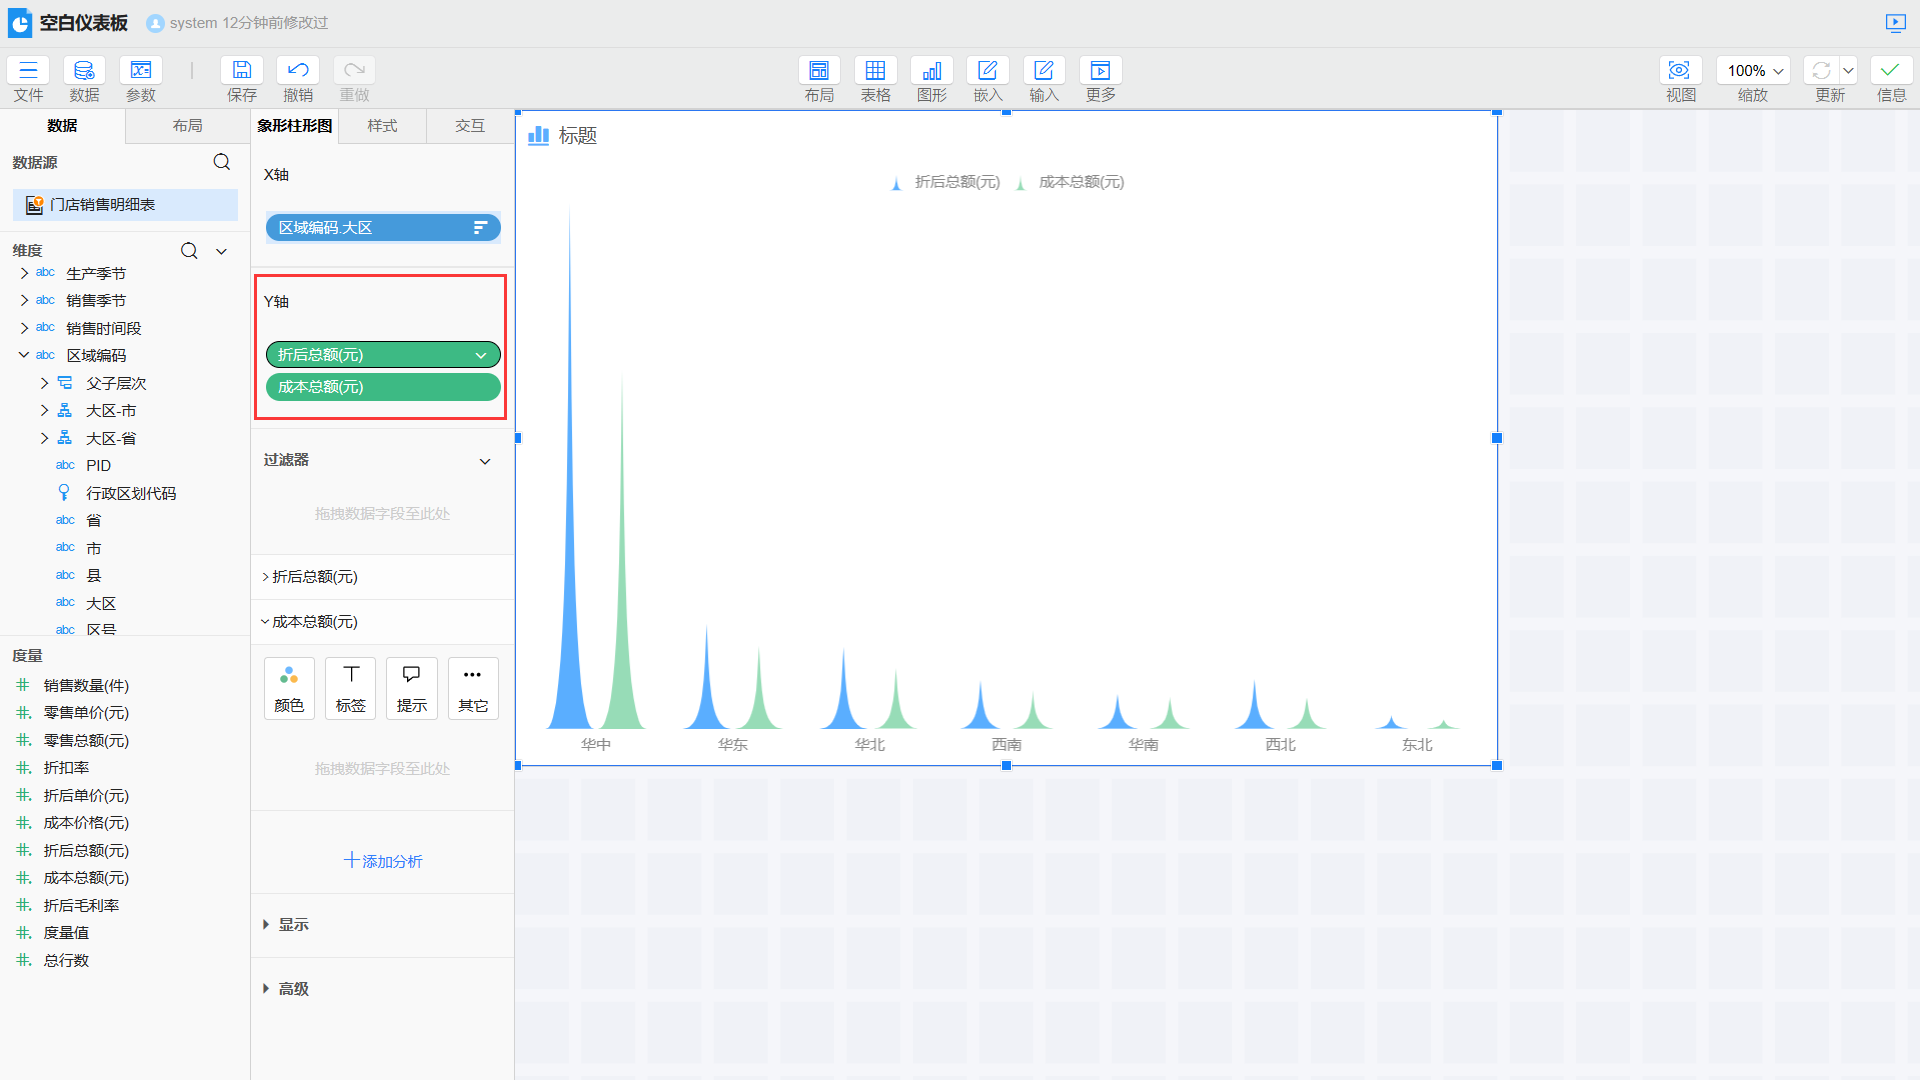Click the Undo icon
1920x1080 pixels.
tap(297, 71)
